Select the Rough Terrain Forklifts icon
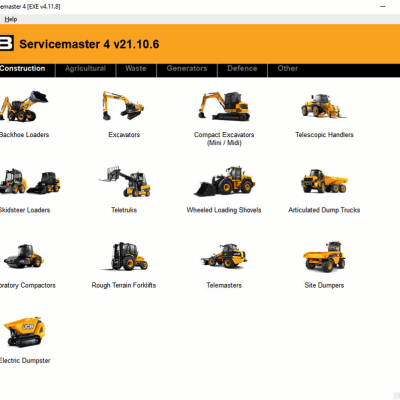This screenshot has width=400, height=400. [x=125, y=256]
